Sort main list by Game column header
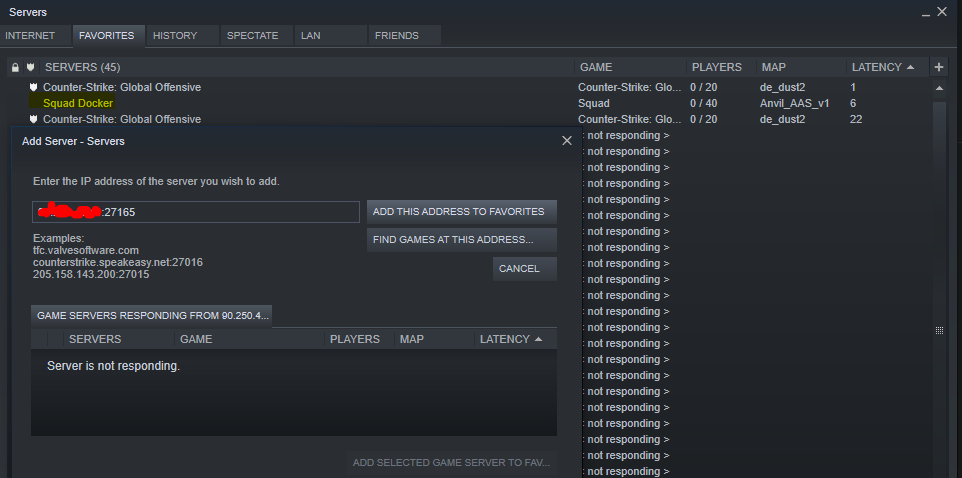The image size is (962, 478). pos(631,67)
